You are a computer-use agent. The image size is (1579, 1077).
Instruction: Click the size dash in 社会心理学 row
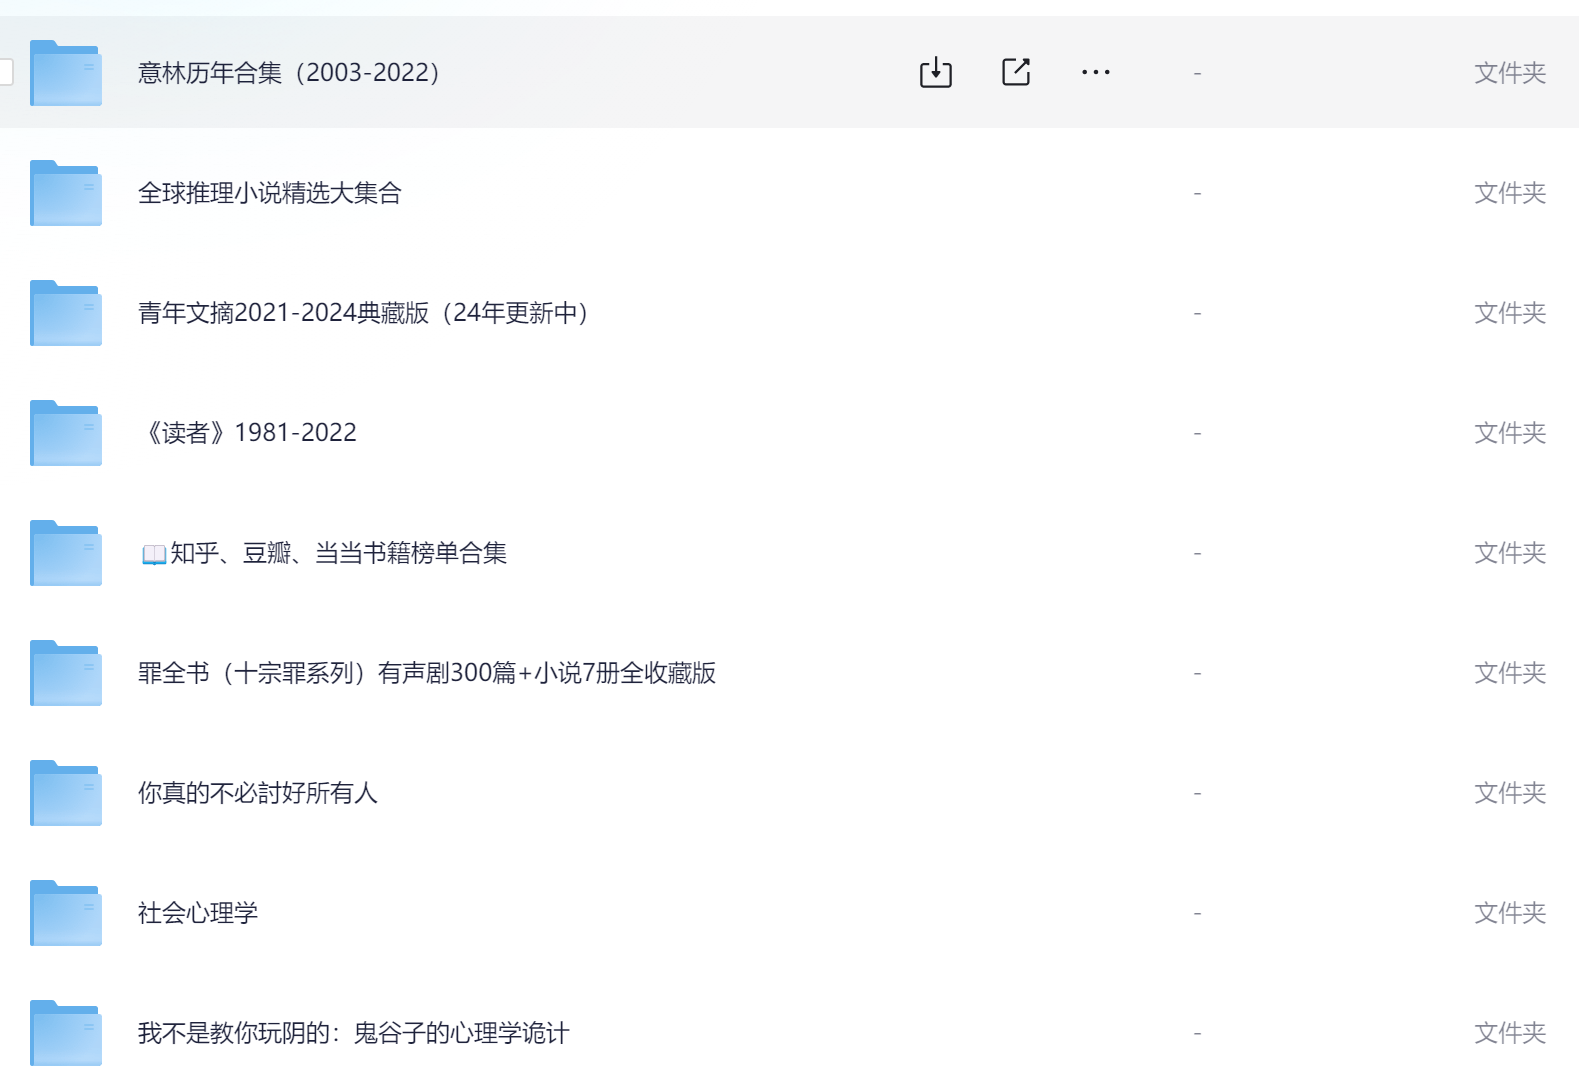(x=1197, y=913)
